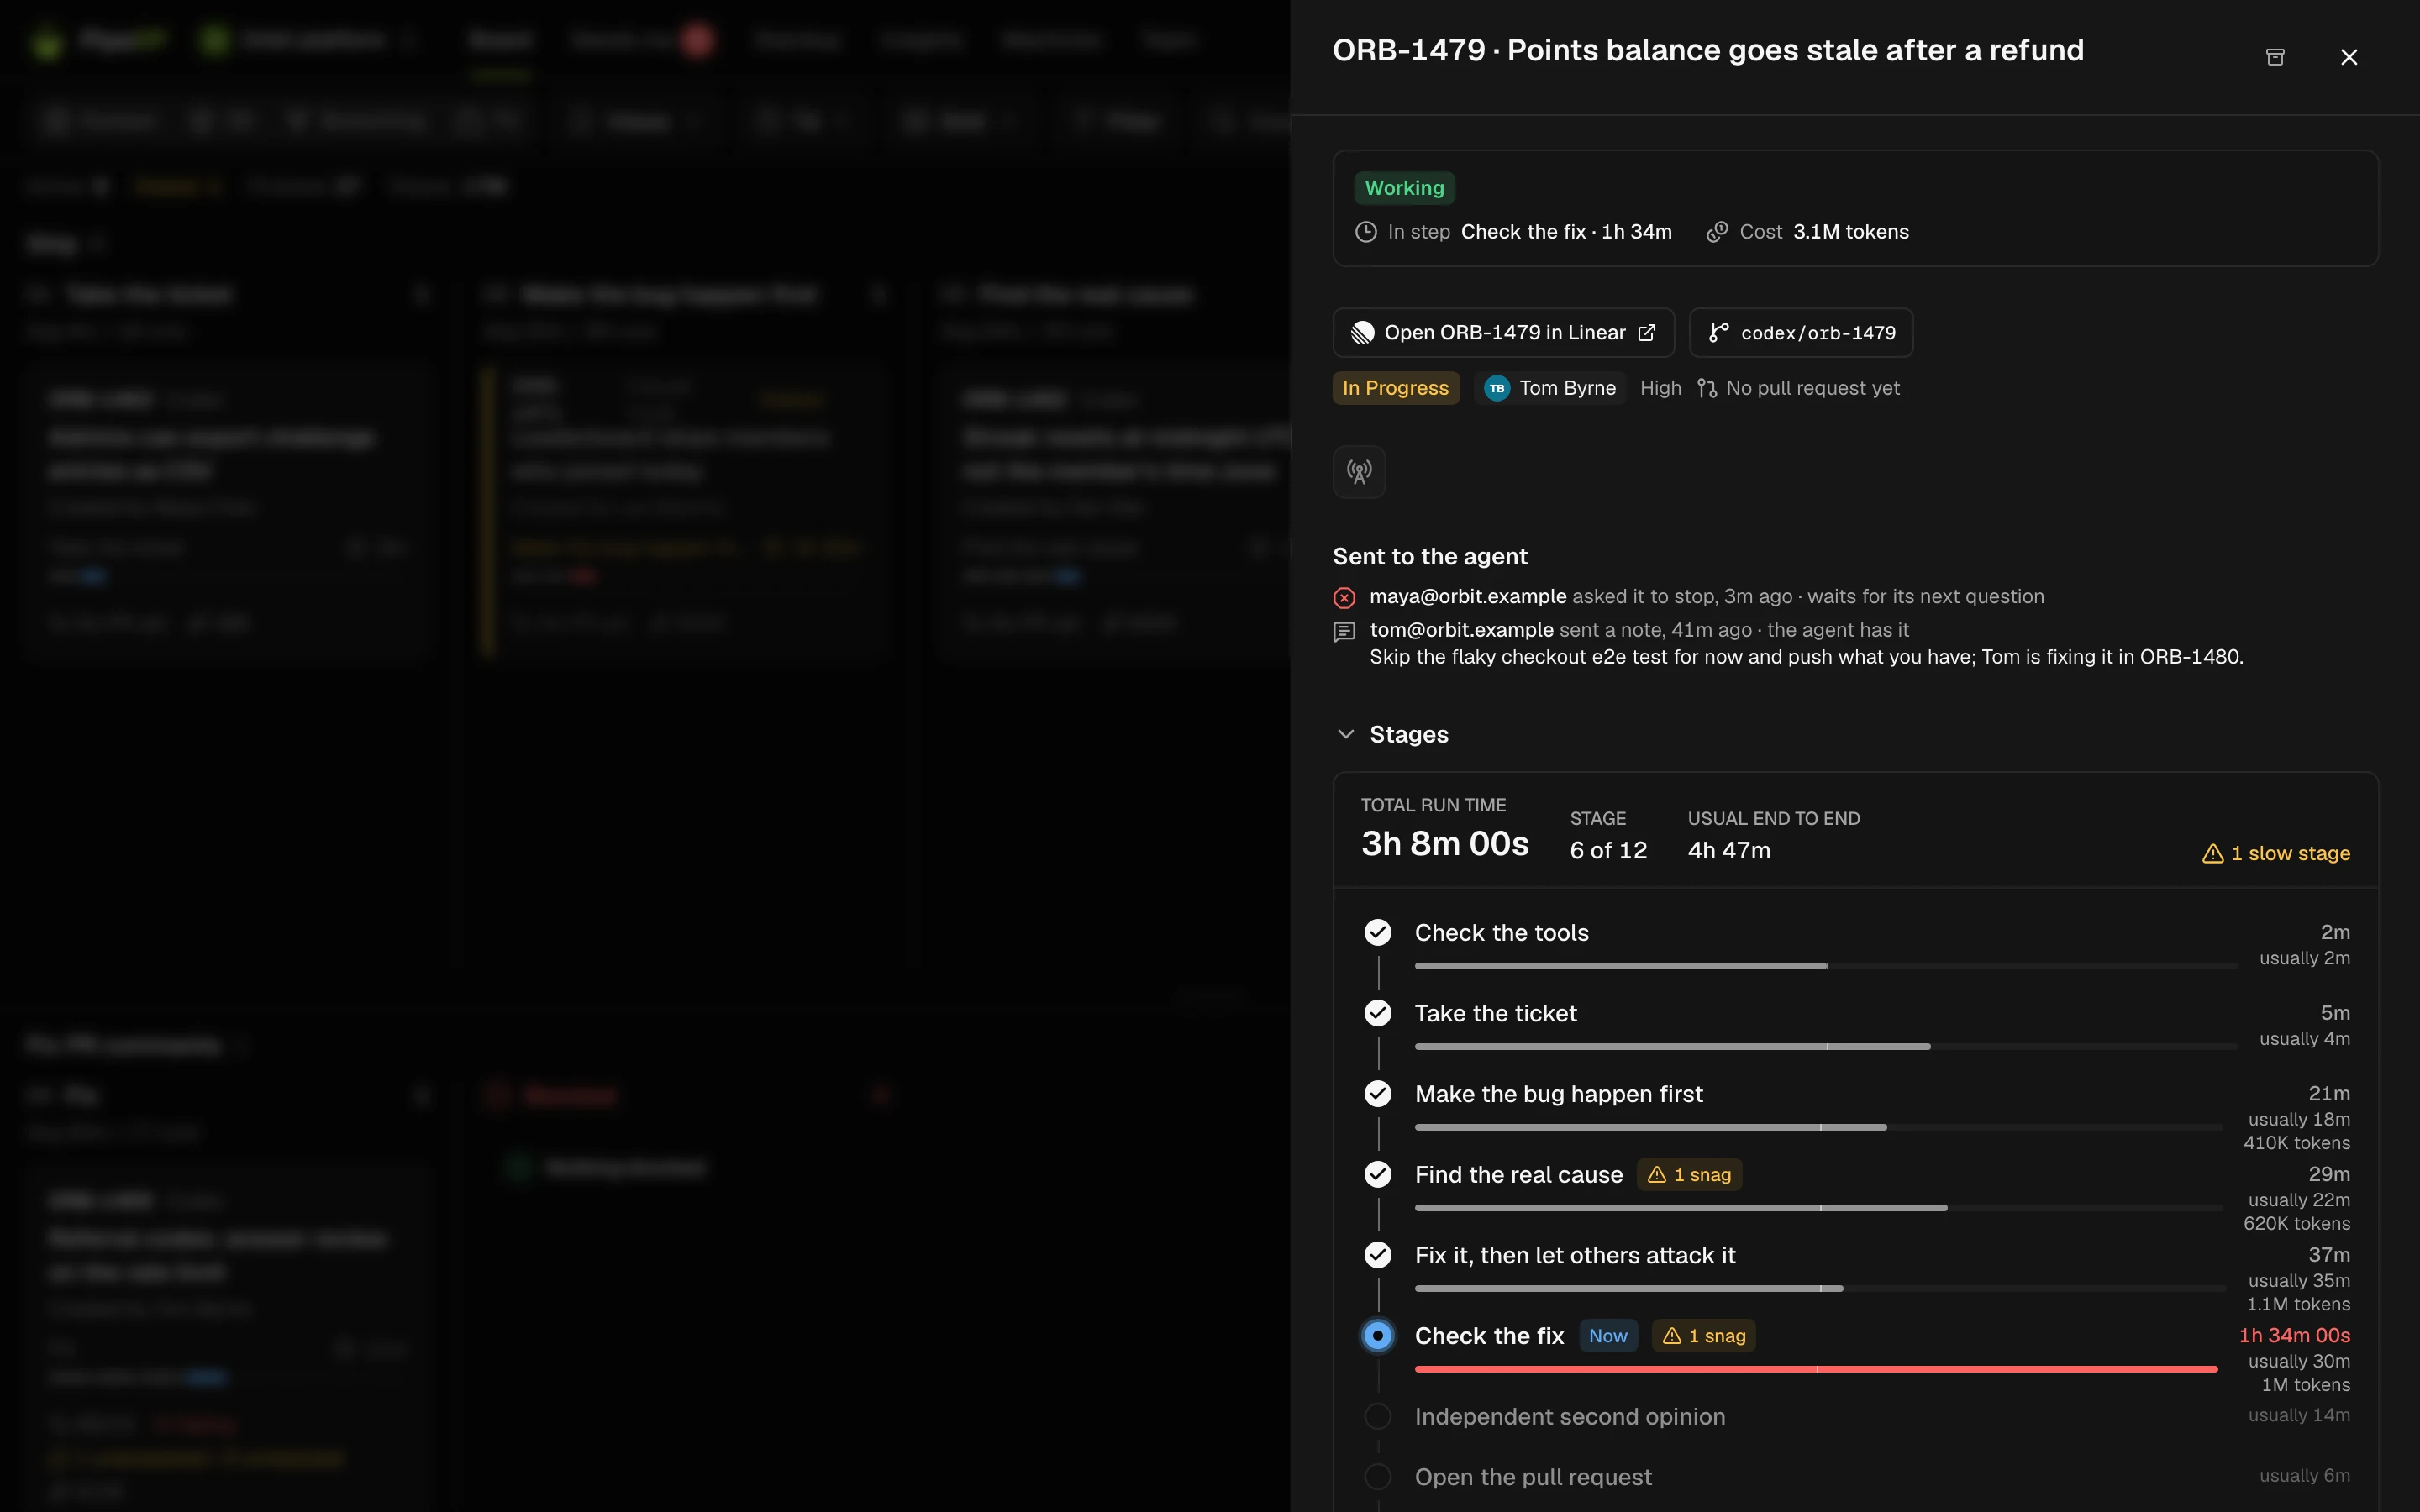Click the progress bar under Take the ticket
Viewport: 2420px width, 1512px height.
coord(1826,1047)
